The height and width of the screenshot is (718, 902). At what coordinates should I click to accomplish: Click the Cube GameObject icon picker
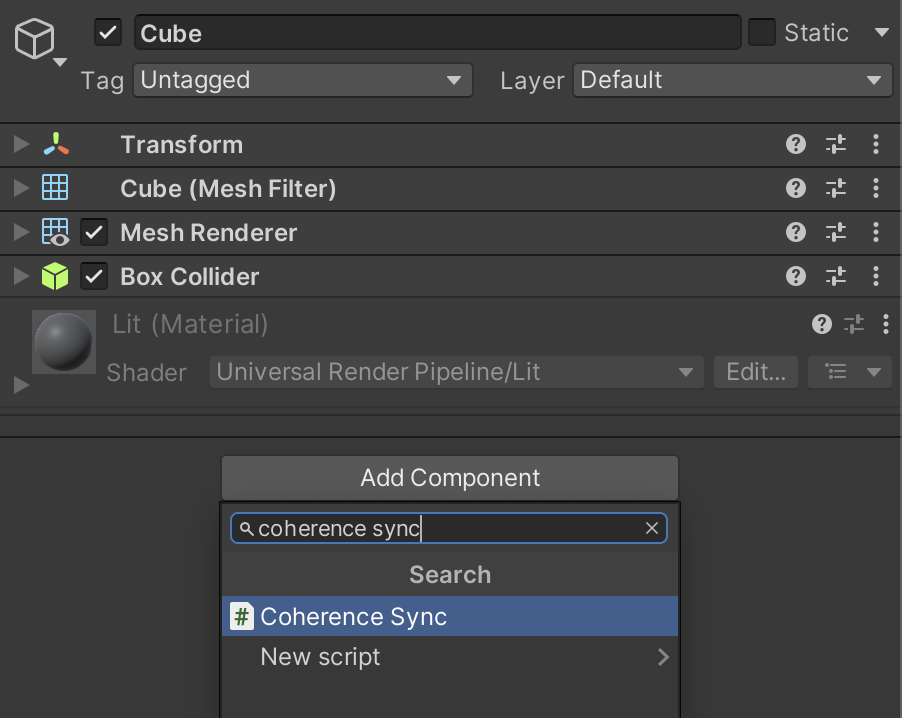click(x=36, y=41)
